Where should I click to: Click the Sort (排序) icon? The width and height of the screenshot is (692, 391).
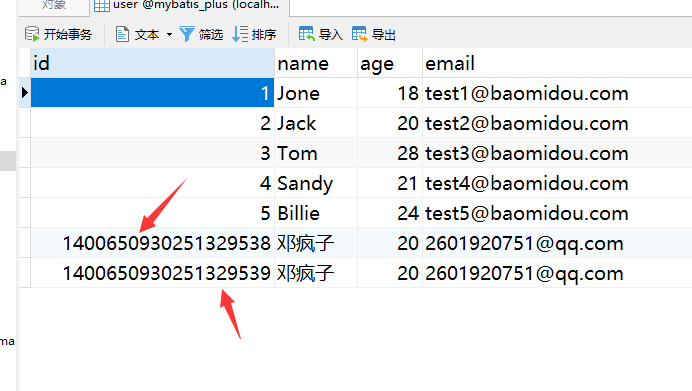[x=241, y=34]
